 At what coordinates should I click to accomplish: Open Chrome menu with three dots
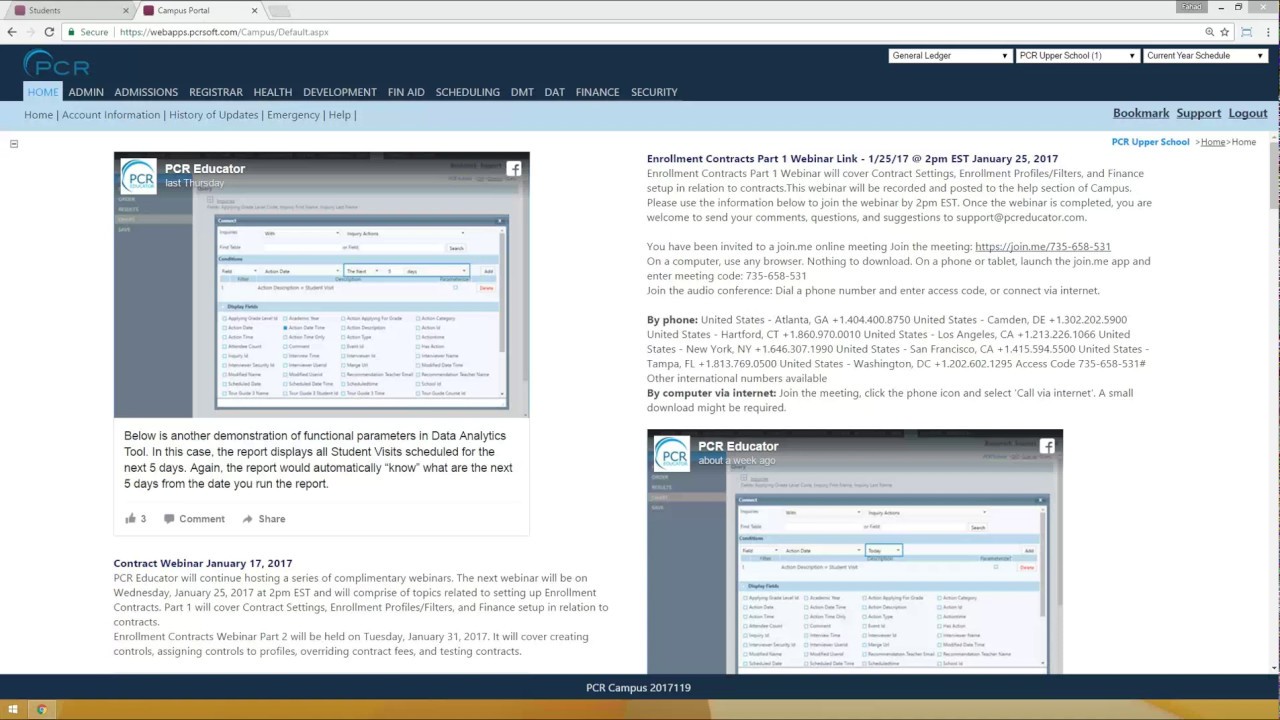click(x=1267, y=32)
